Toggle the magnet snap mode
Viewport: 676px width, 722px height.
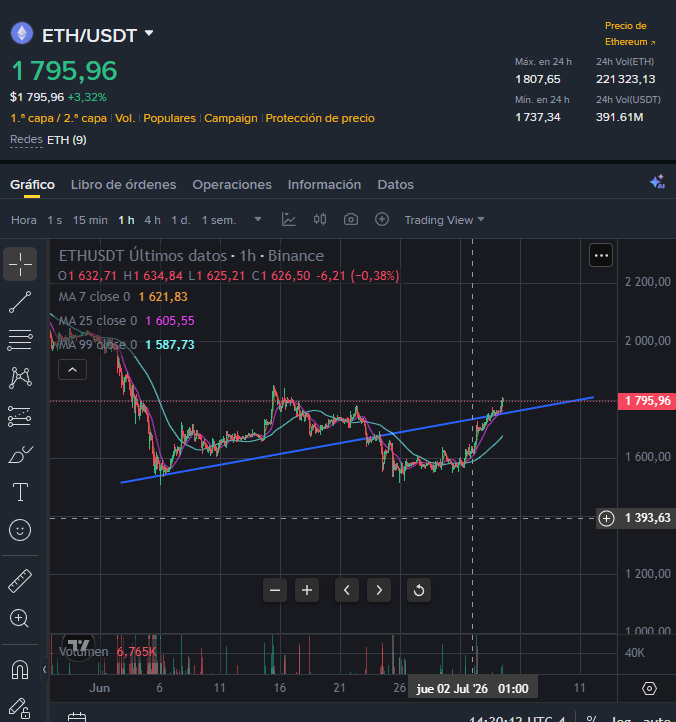click(x=20, y=670)
